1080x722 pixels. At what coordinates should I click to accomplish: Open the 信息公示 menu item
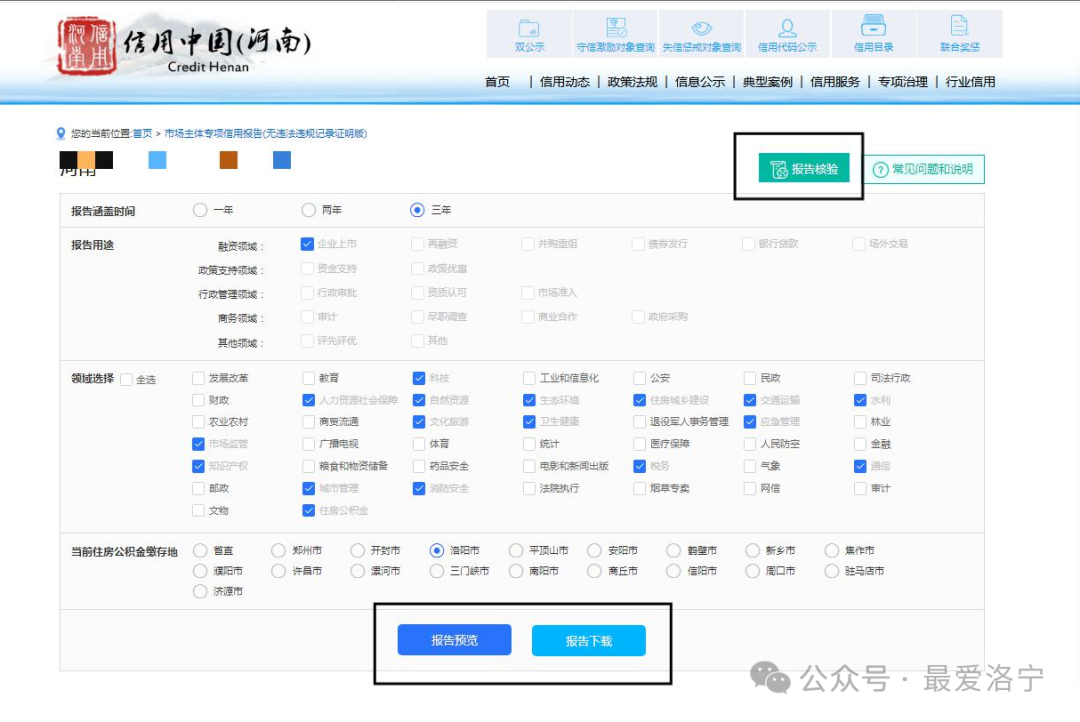tap(700, 82)
